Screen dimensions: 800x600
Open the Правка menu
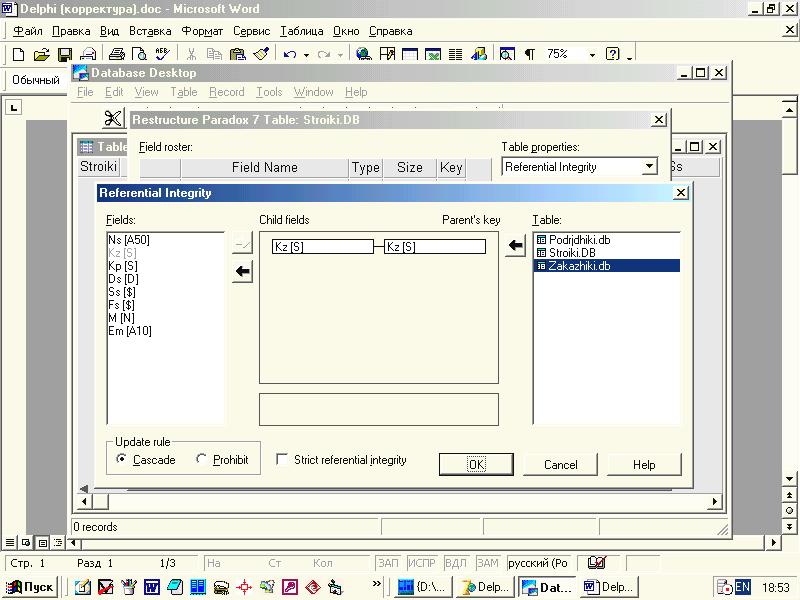[x=71, y=31]
